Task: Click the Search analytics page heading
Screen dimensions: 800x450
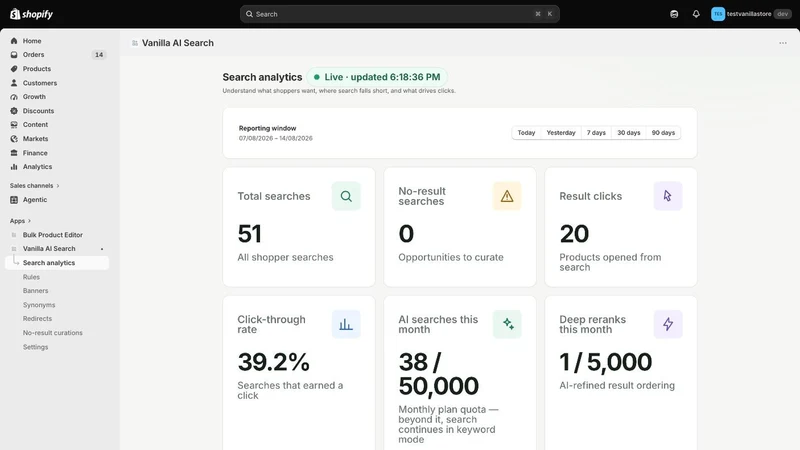Action: 262,77
